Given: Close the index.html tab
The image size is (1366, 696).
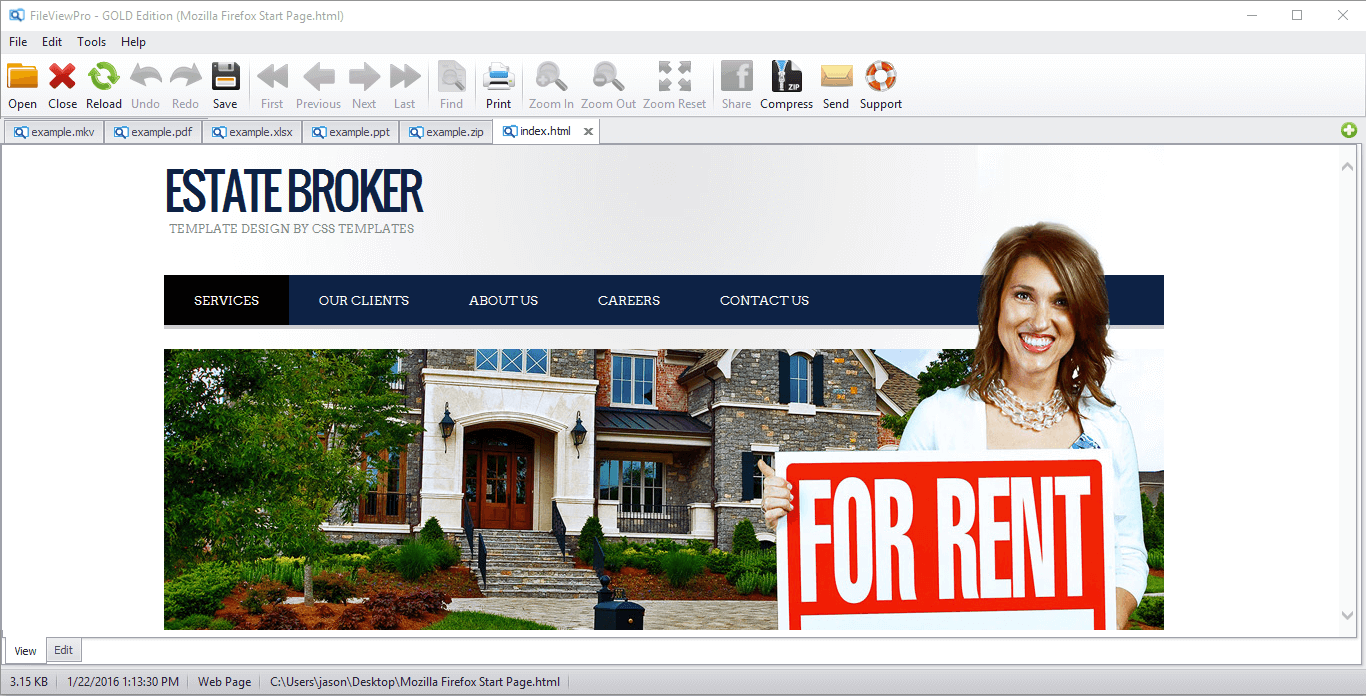Looking at the screenshot, I should (588, 131).
